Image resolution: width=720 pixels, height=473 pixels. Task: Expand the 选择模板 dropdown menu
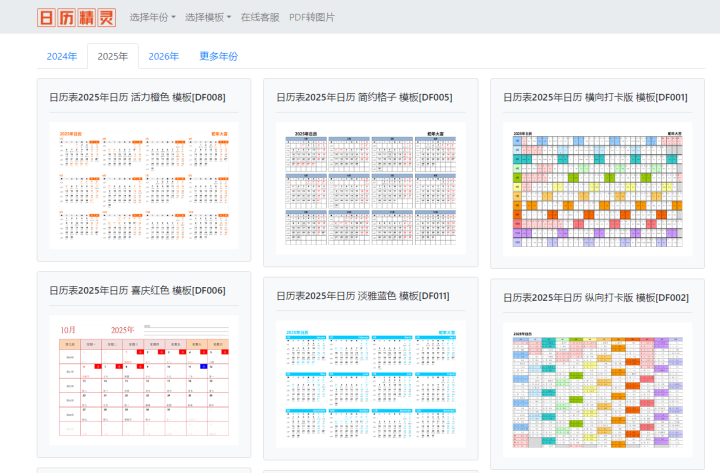pyautogui.click(x=208, y=17)
